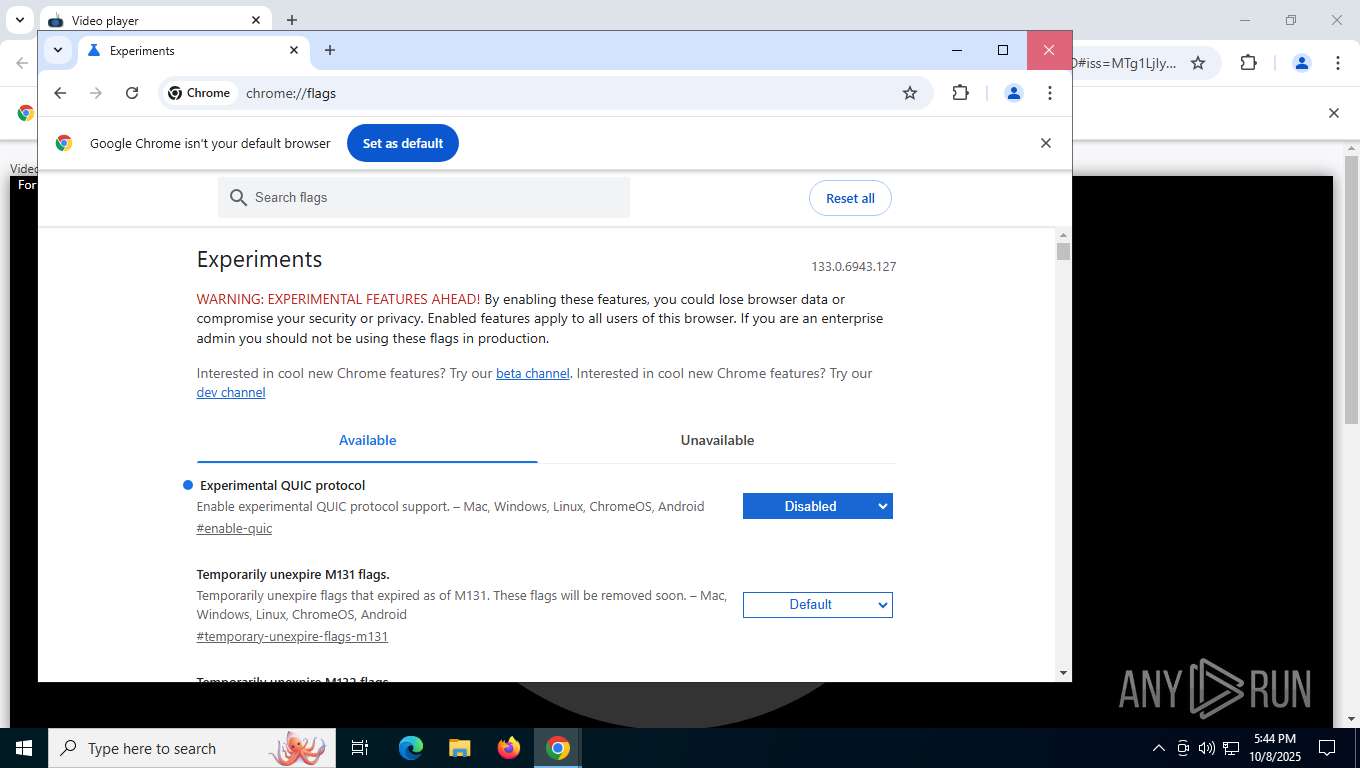Bookmark the chrome://flags page with star

[x=910, y=93]
